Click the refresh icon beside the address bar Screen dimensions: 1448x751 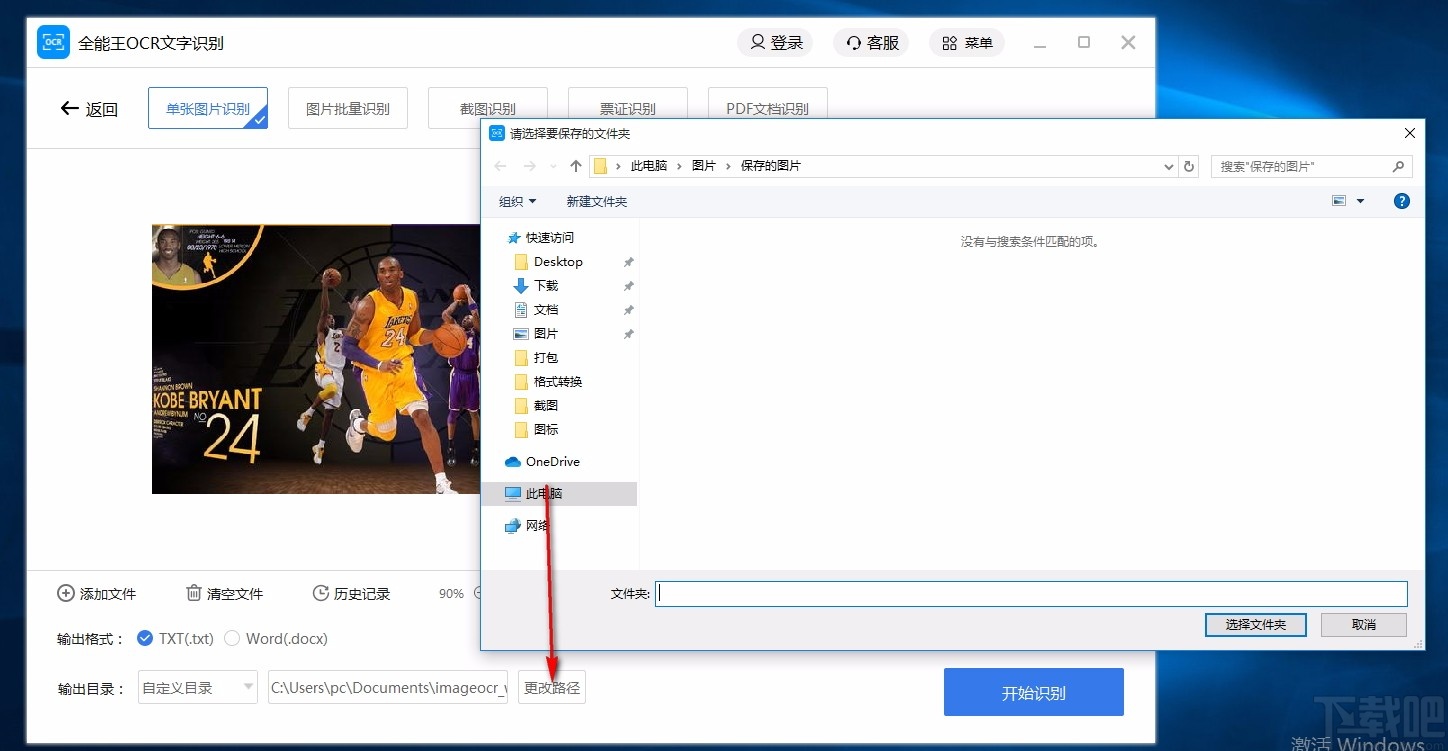1189,166
